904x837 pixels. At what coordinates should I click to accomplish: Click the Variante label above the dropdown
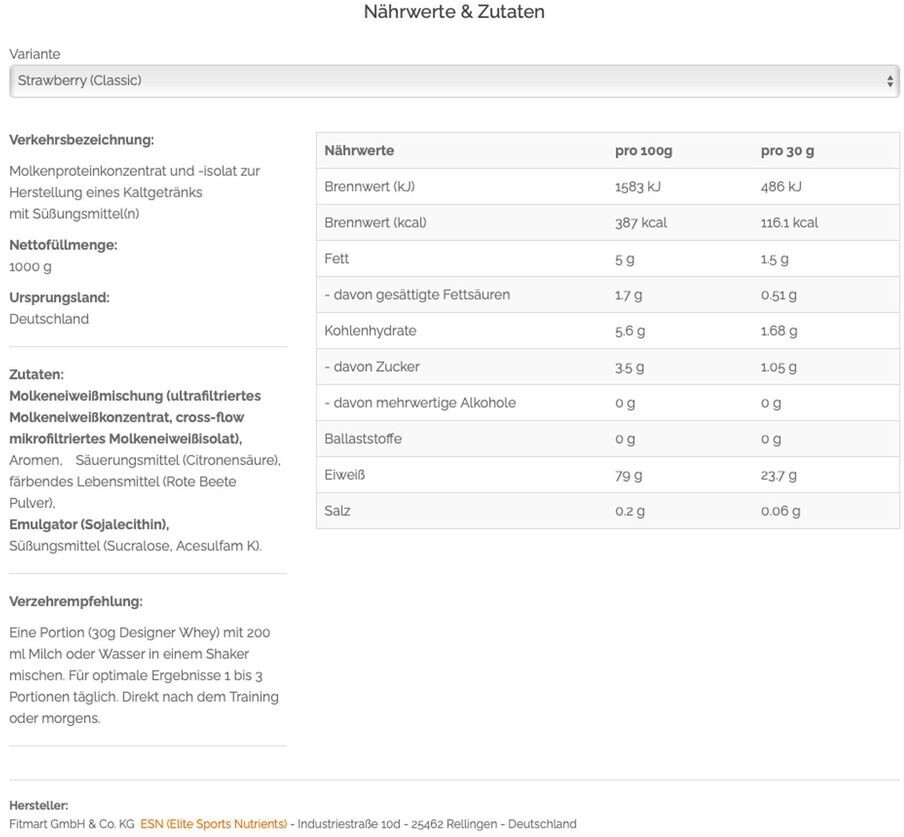pos(35,54)
